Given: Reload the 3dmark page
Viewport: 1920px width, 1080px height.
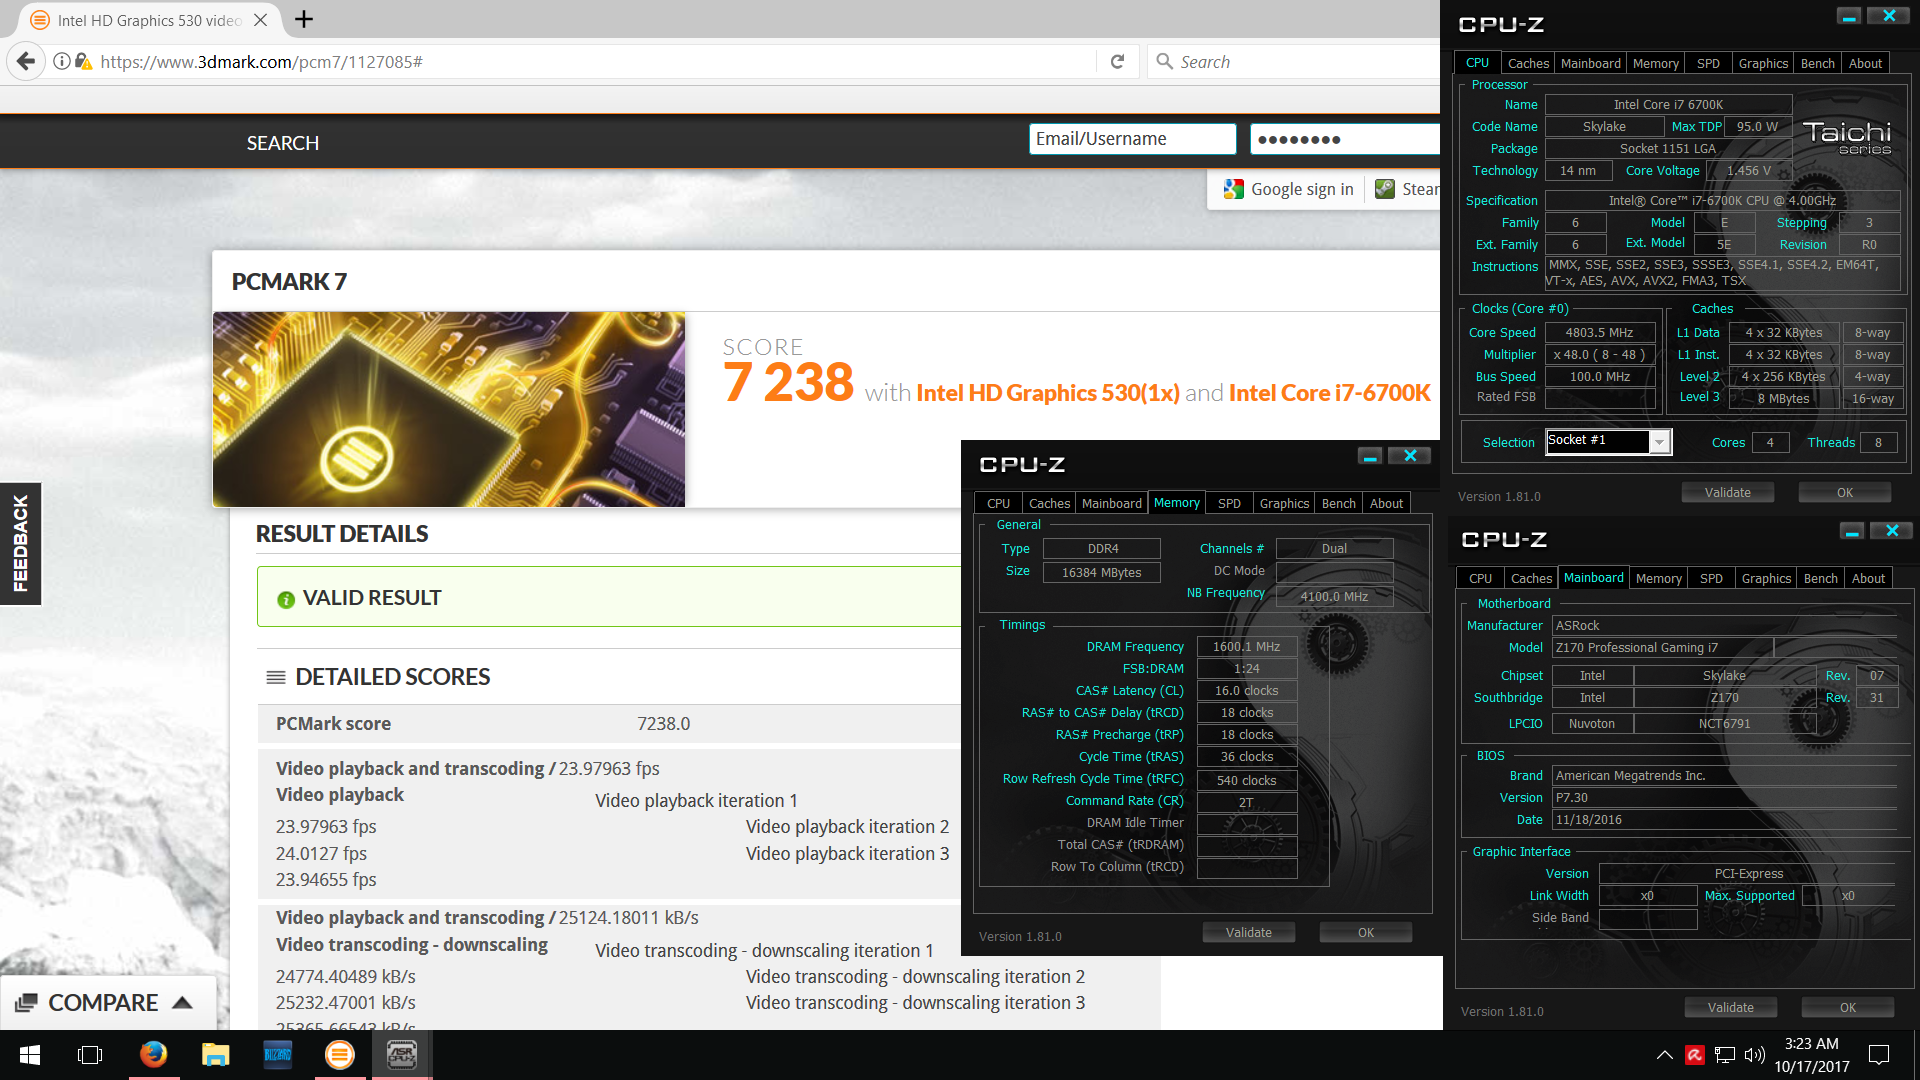Looking at the screenshot, I should tap(1117, 62).
